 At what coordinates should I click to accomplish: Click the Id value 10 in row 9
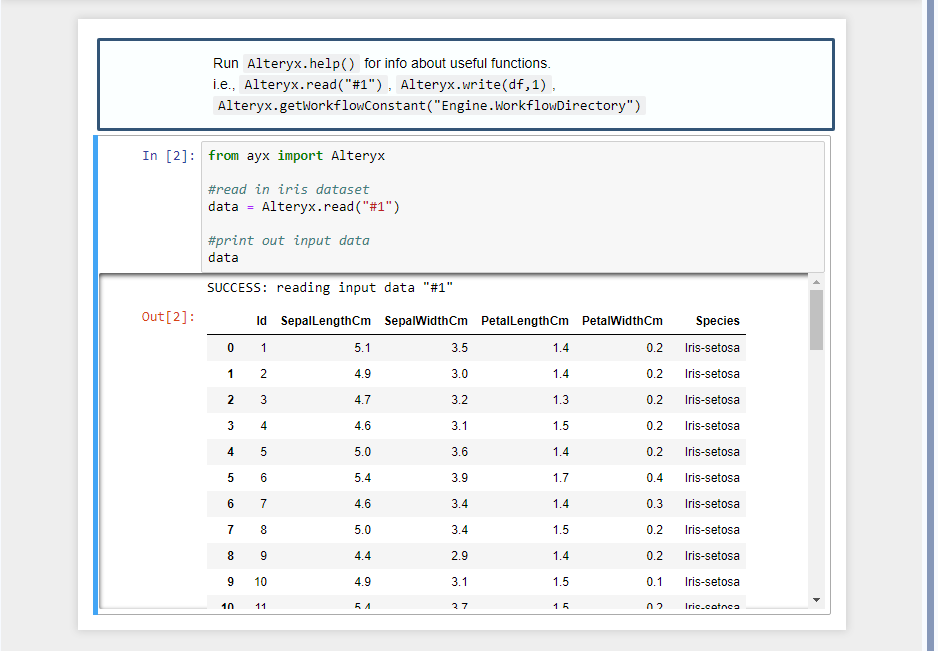point(261,582)
